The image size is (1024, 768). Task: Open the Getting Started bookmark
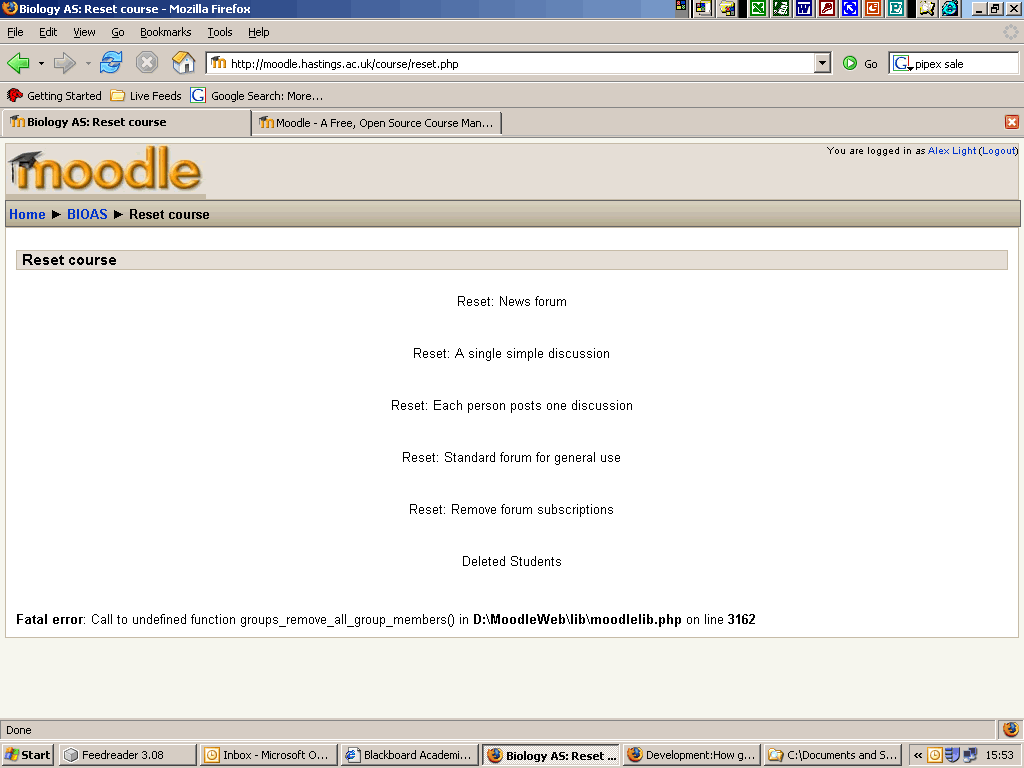coord(55,95)
